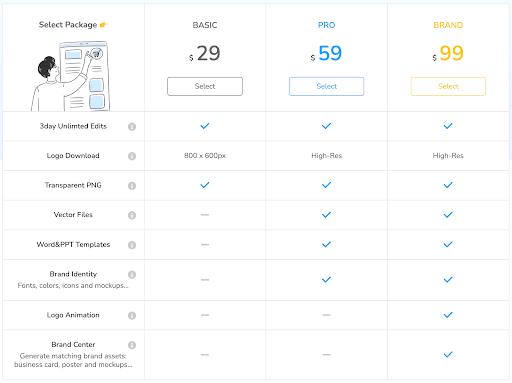Click PRO checkmark in Vector Files row
This screenshot has height=383, width=512.
pos(327,215)
